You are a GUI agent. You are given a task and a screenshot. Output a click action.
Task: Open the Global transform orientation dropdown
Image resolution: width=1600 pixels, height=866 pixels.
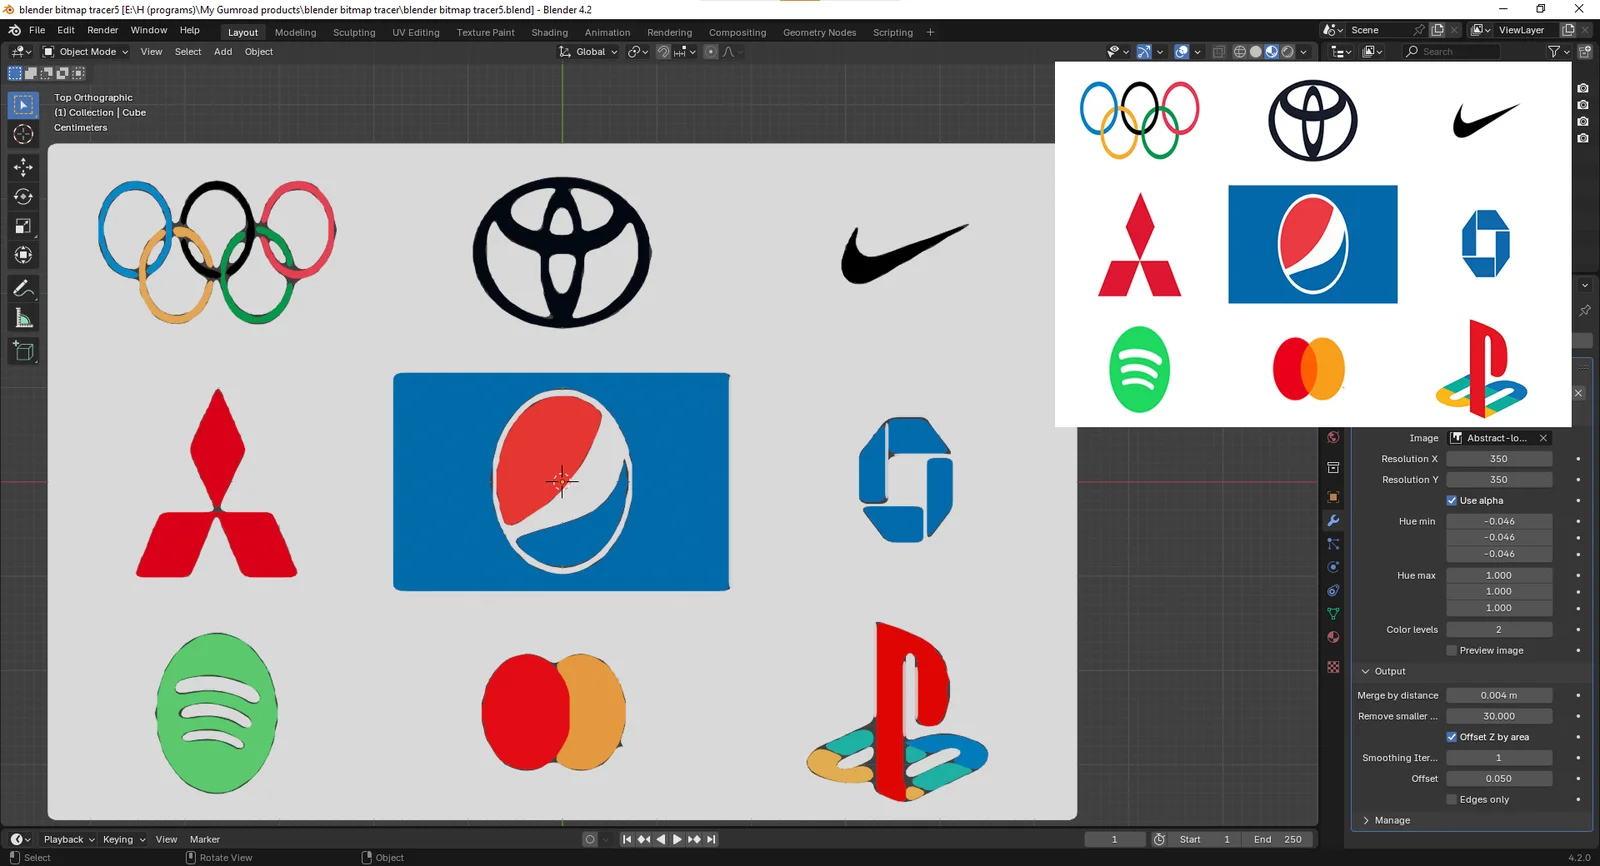pyautogui.click(x=589, y=52)
